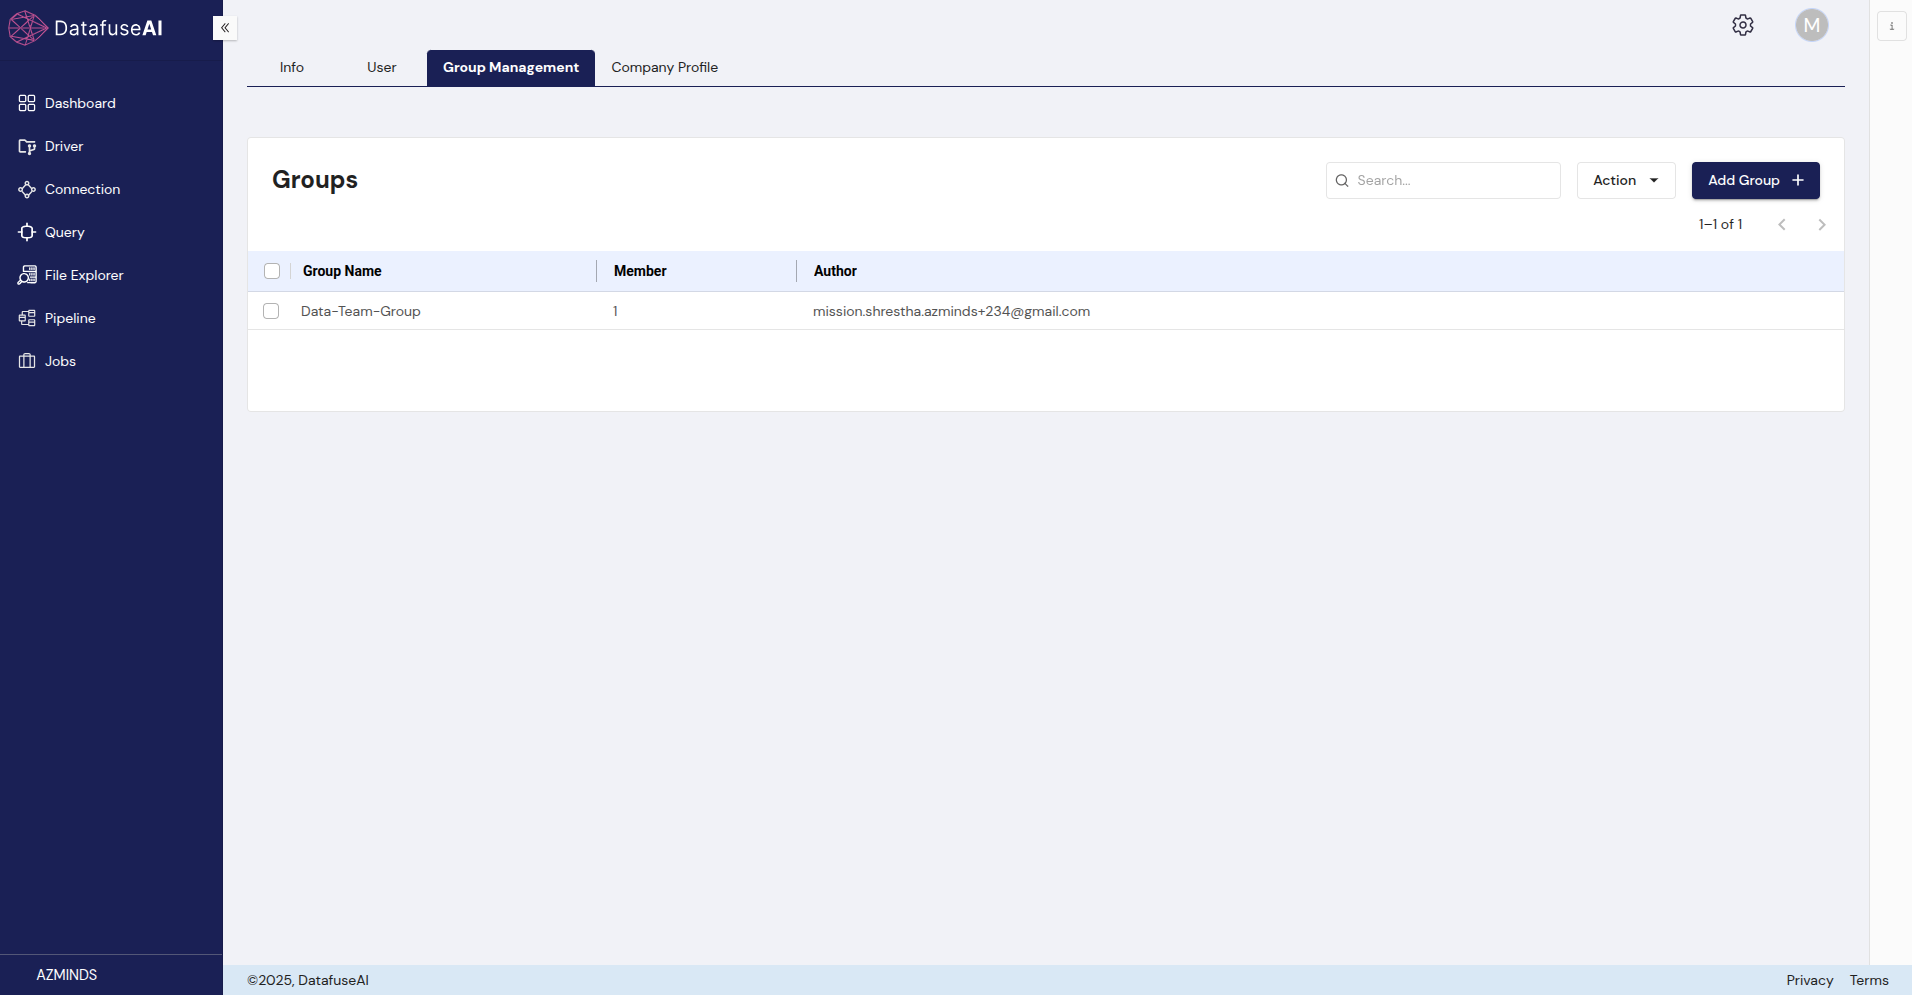Open settings via the gear icon

pyautogui.click(x=1742, y=24)
